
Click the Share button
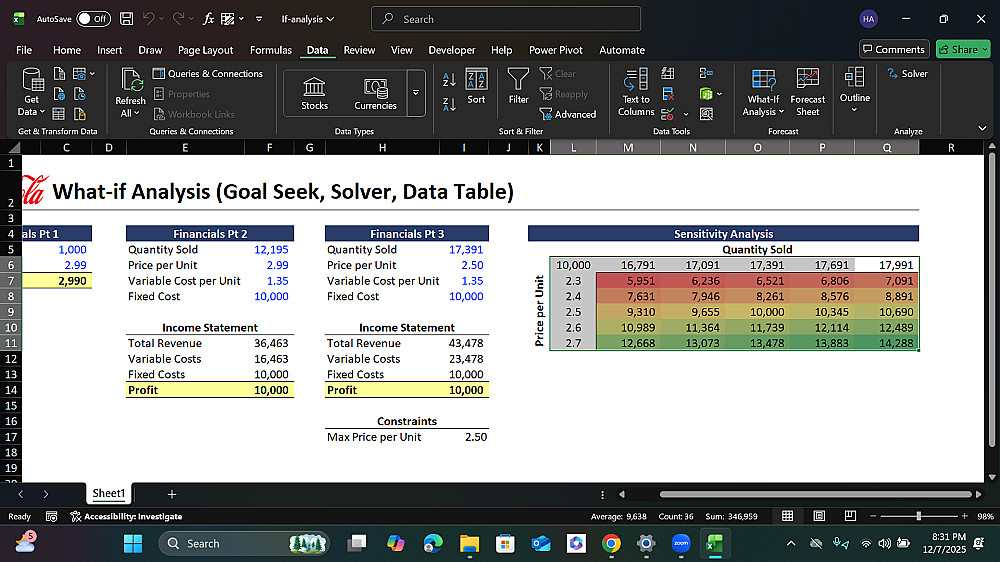(963, 49)
